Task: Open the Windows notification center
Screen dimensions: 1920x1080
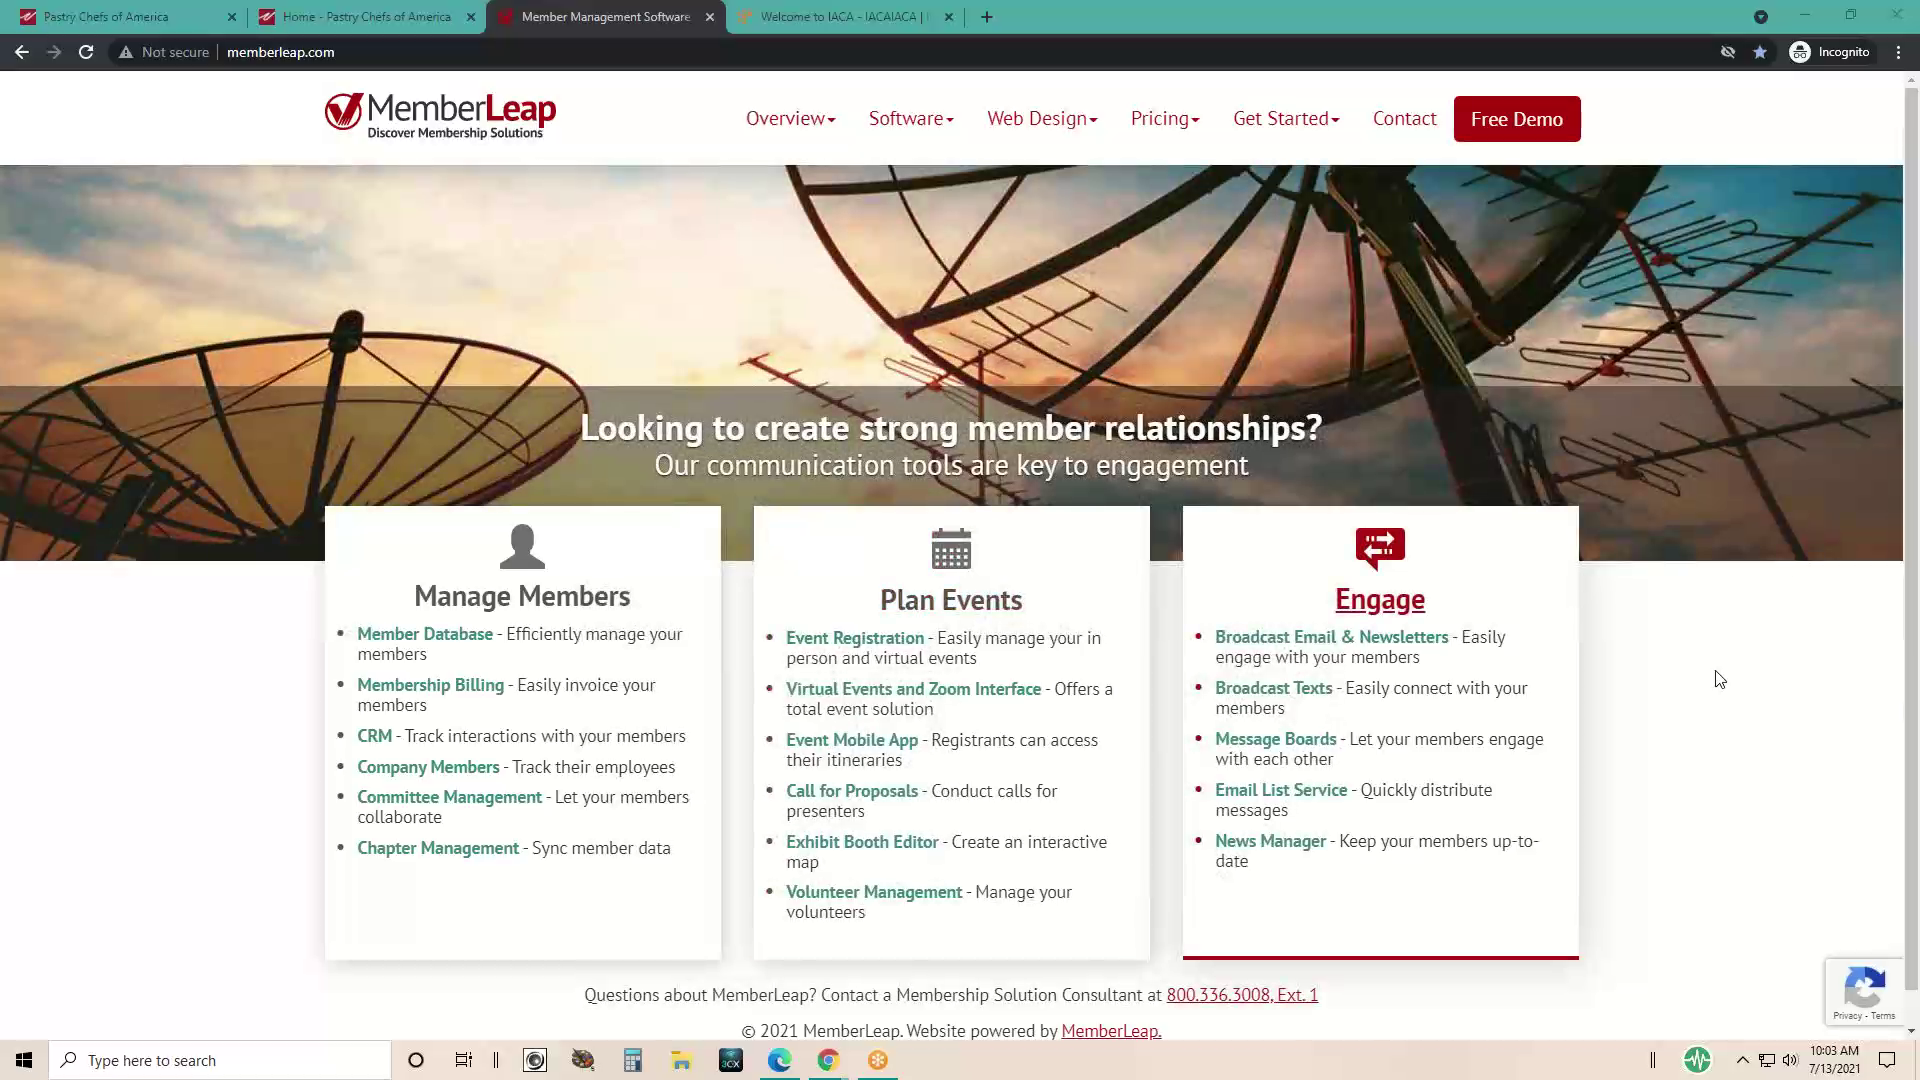Action: [1887, 1060]
